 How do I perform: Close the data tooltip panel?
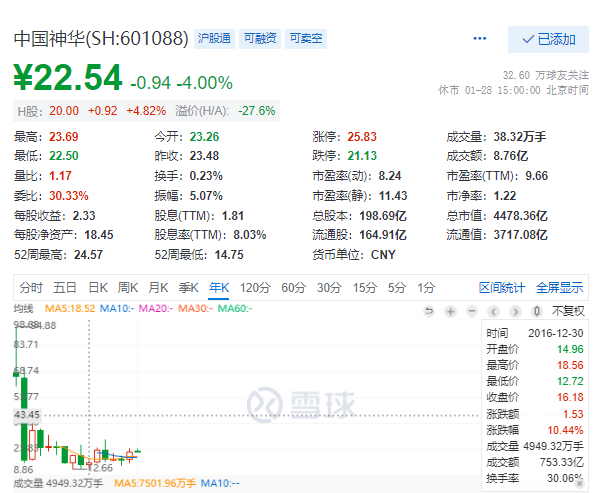tap(580, 483)
